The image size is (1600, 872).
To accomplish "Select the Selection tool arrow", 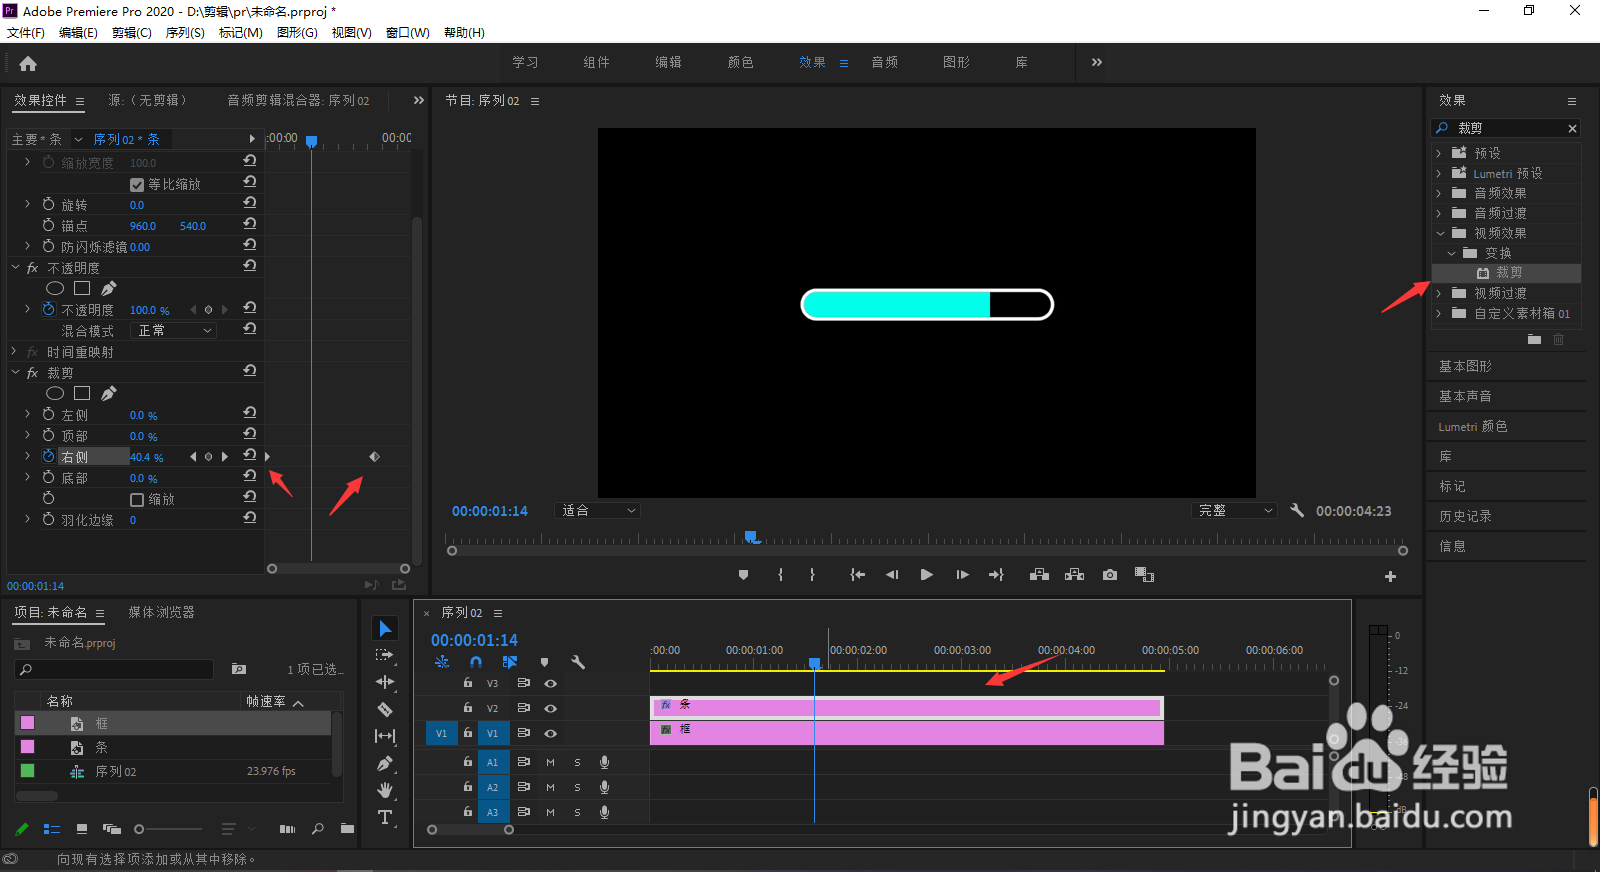I will pyautogui.click(x=385, y=628).
